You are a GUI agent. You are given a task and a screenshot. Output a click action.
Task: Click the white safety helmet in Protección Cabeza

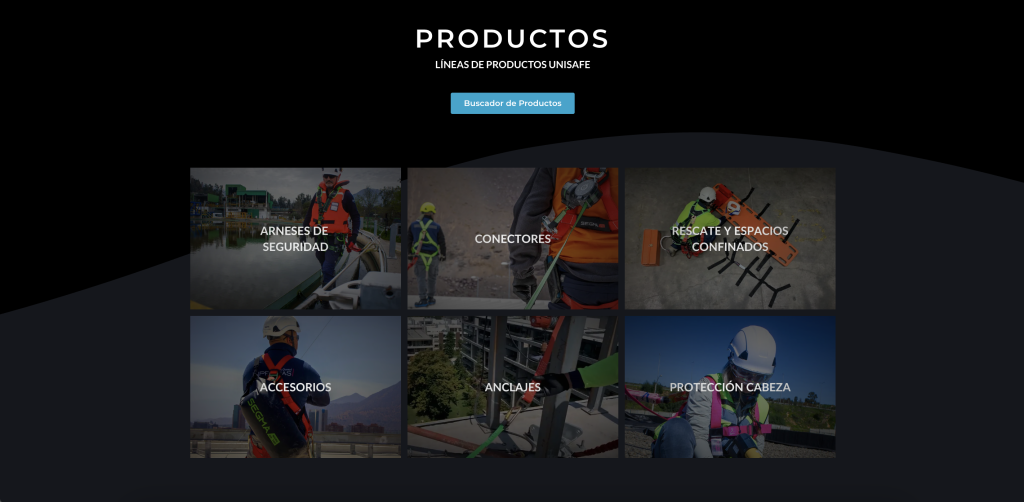(x=752, y=349)
